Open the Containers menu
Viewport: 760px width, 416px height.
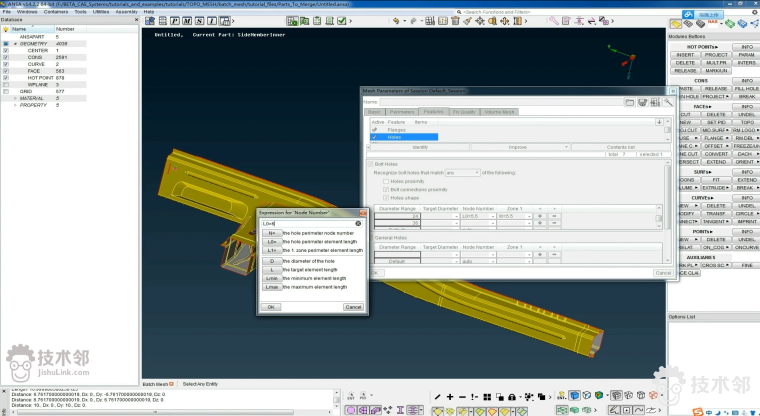click(x=55, y=11)
